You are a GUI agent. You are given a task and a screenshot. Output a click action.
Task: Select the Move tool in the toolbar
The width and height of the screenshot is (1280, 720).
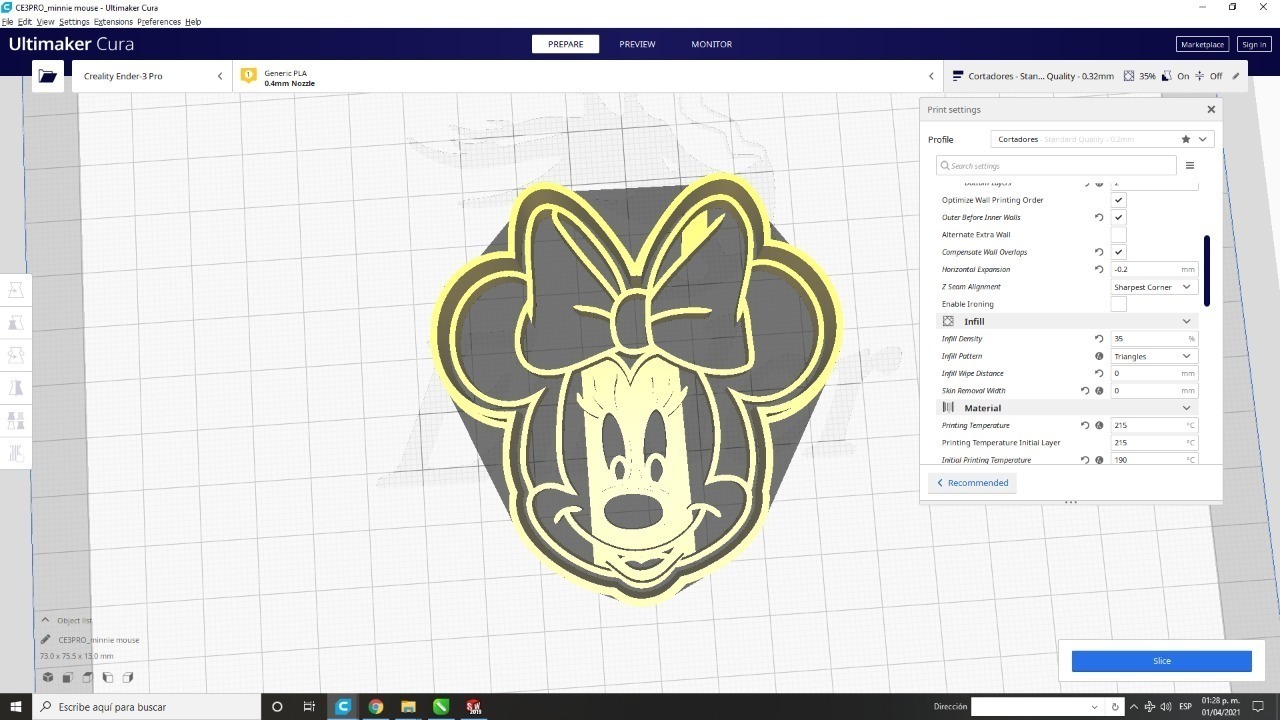coord(15,290)
